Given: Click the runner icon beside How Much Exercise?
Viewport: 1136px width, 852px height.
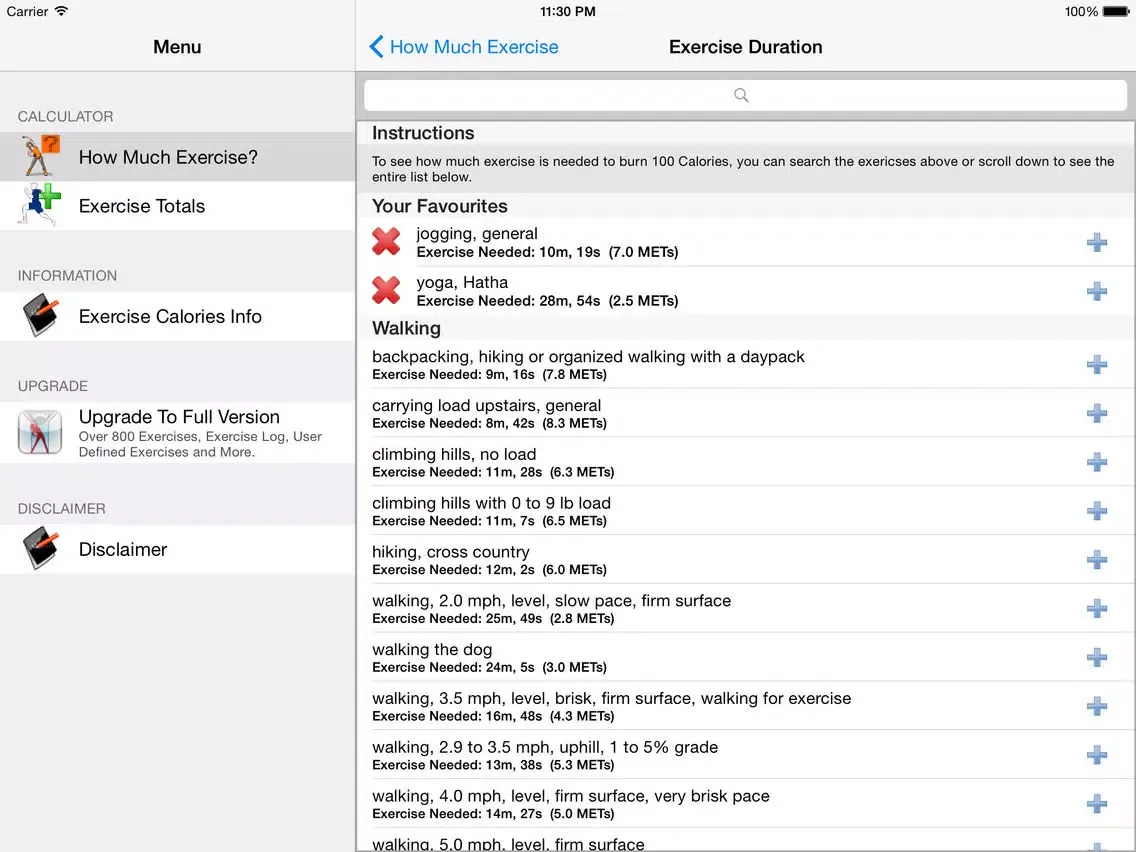Looking at the screenshot, I should coord(38,156).
